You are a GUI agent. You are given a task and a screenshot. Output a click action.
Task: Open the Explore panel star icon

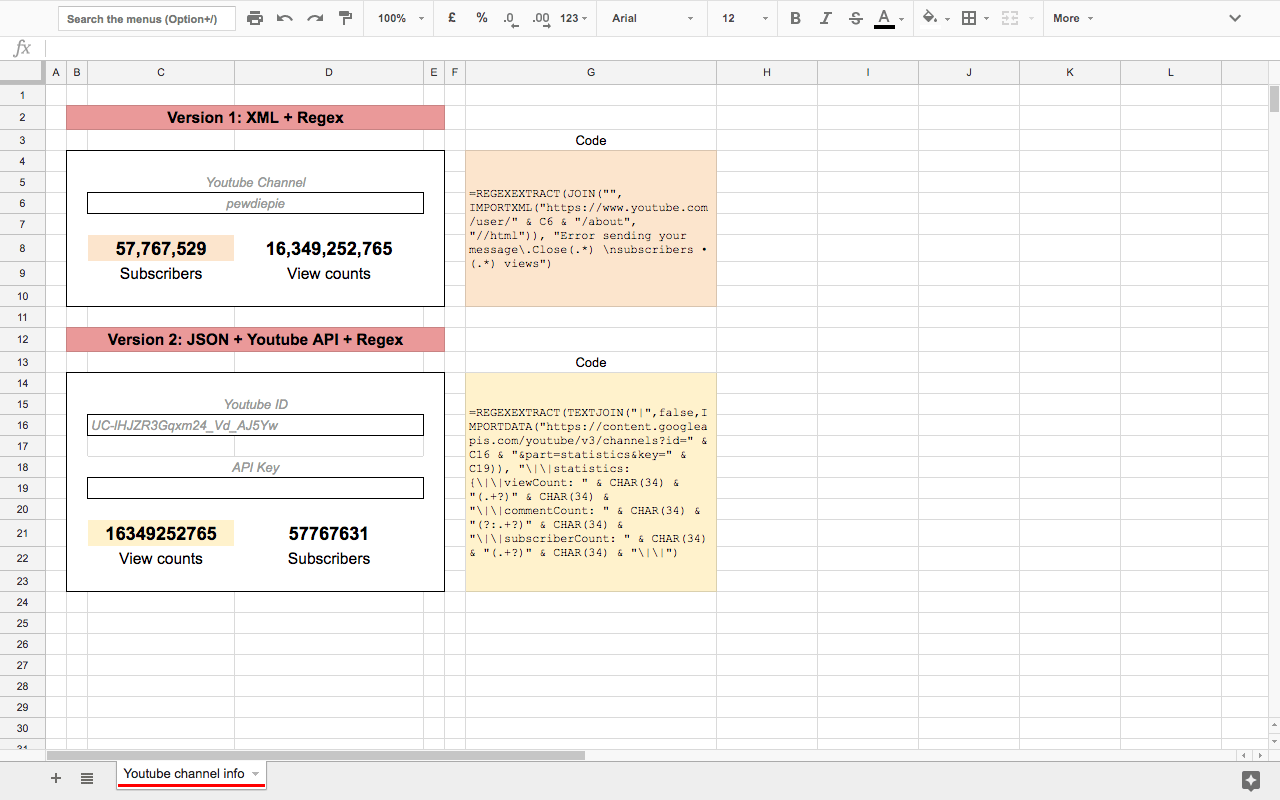[1250, 780]
